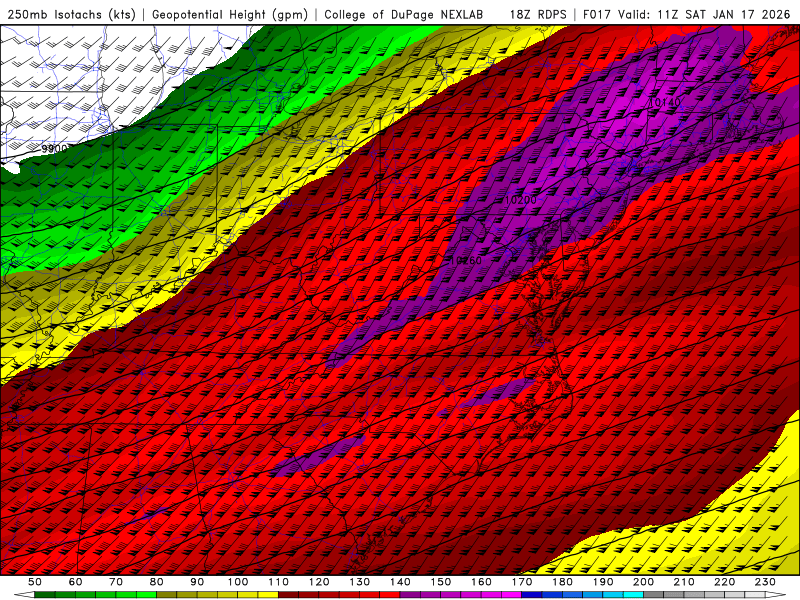Click the 150 value on the color scale

tap(441, 582)
